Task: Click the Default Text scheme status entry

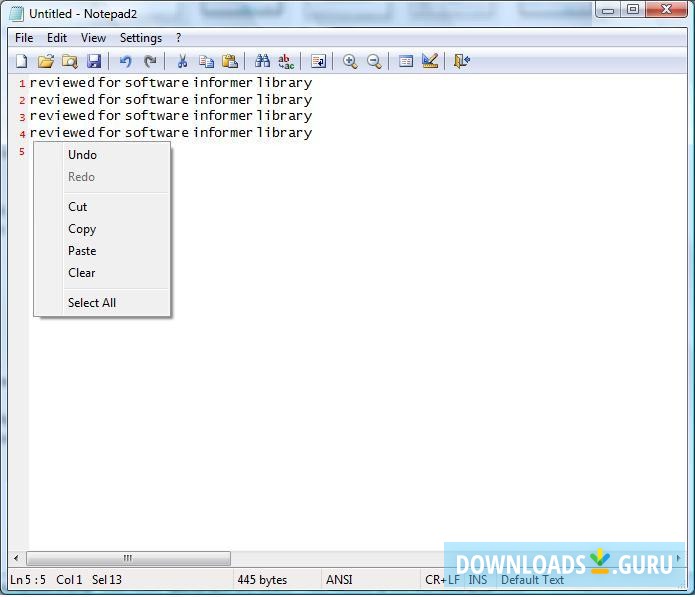Action: pos(532,580)
